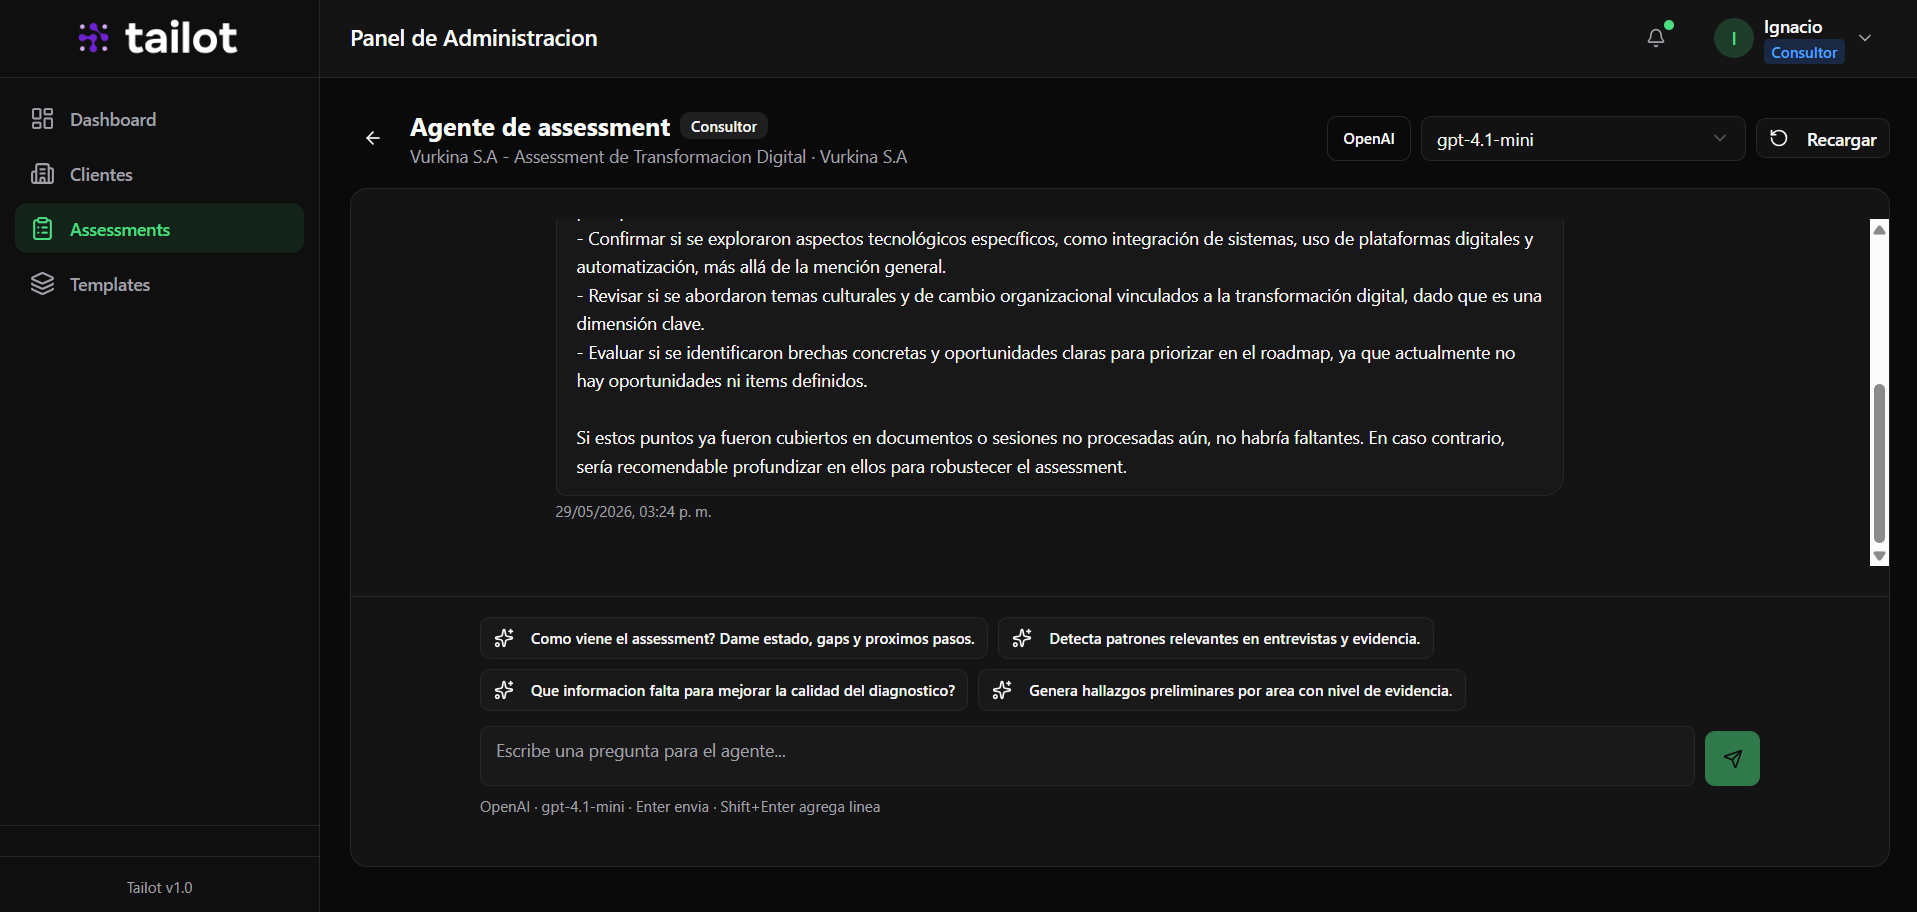Open the gpt-4.1-mini model dropdown
The height and width of the screenshot is (912, 1917).
(x=1582, y=139)
